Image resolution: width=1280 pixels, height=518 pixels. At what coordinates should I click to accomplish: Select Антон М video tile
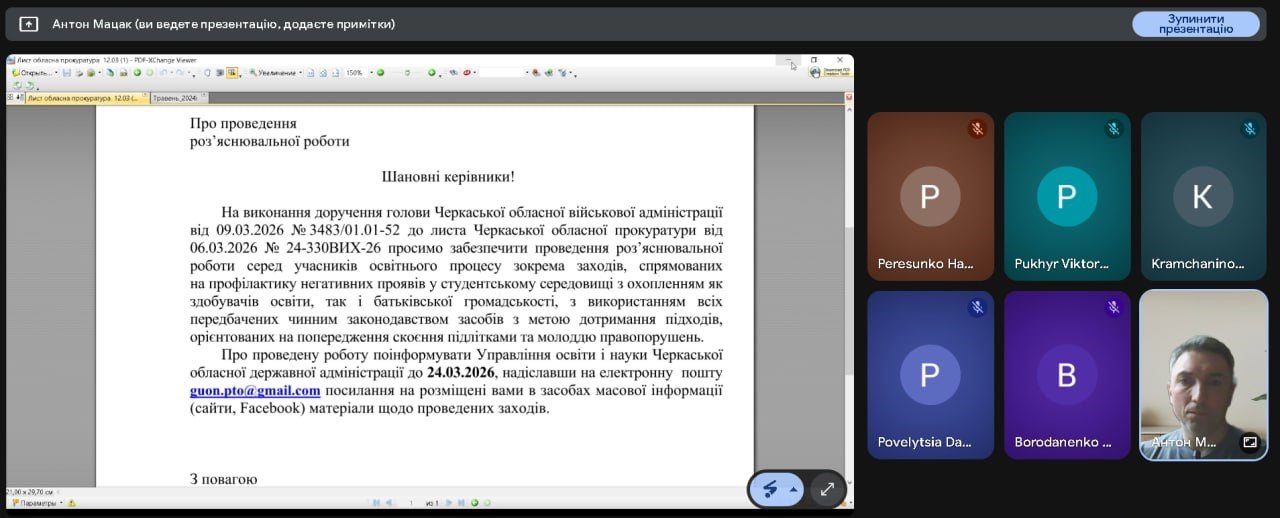point(1204,375)
